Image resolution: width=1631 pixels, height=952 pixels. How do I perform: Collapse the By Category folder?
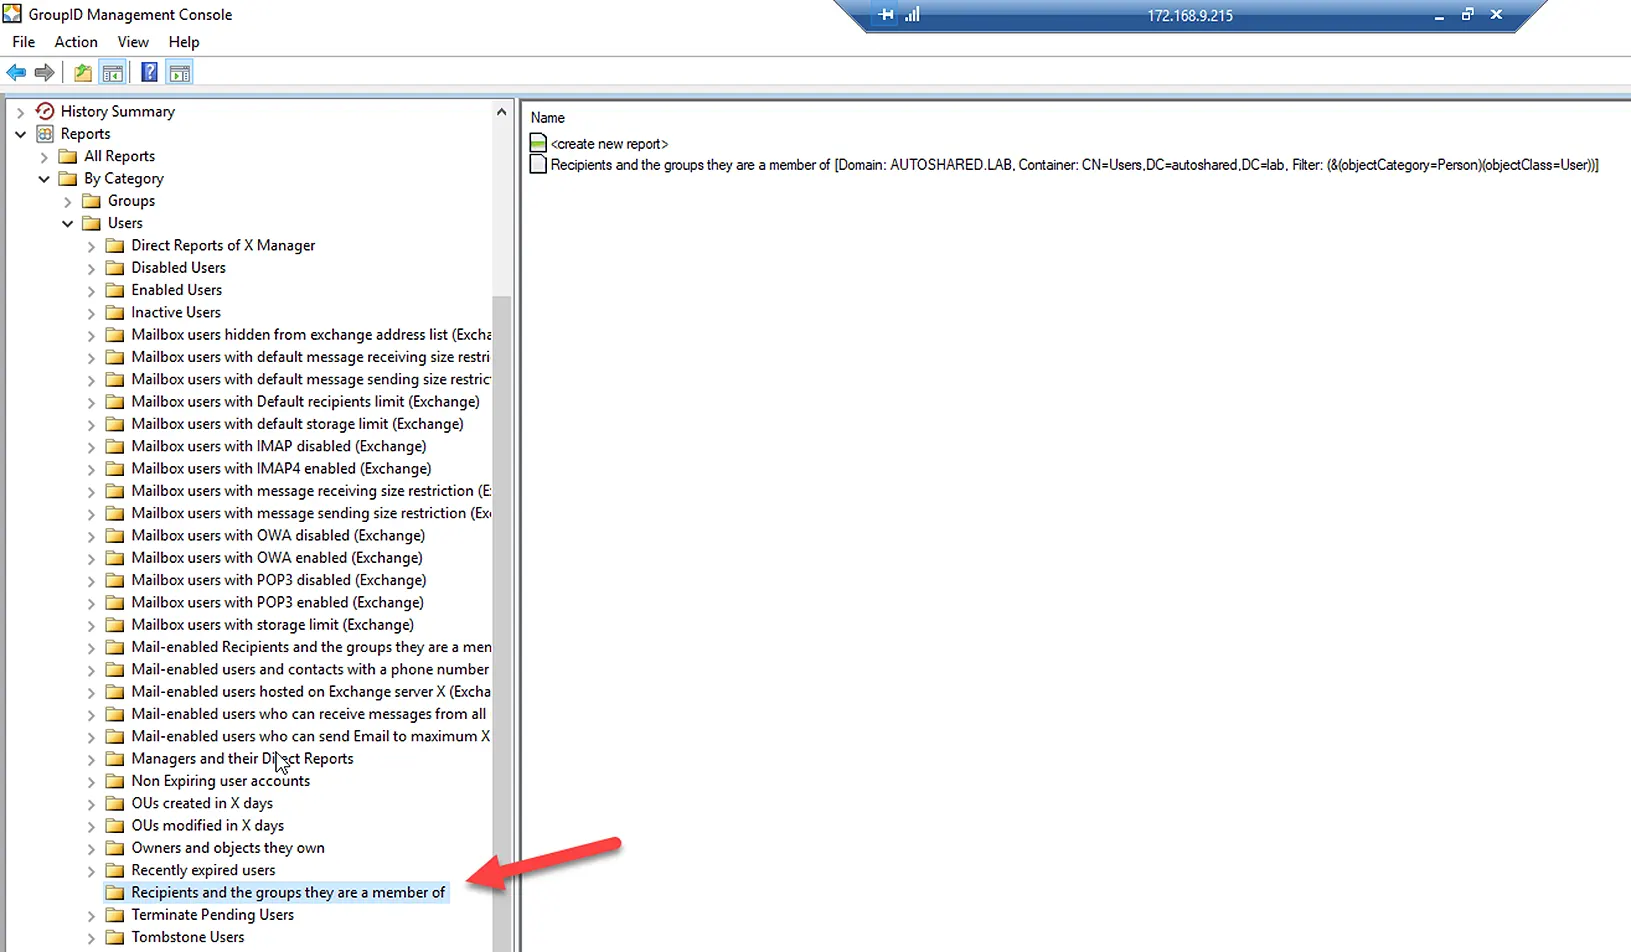click(x=44, y=179)
